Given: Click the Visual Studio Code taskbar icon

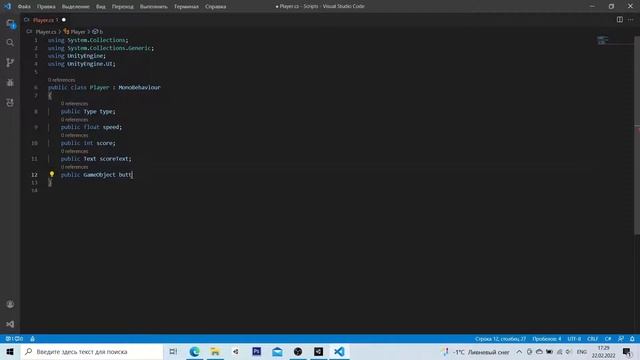Looking at the screenshot, I should (339, 351).
